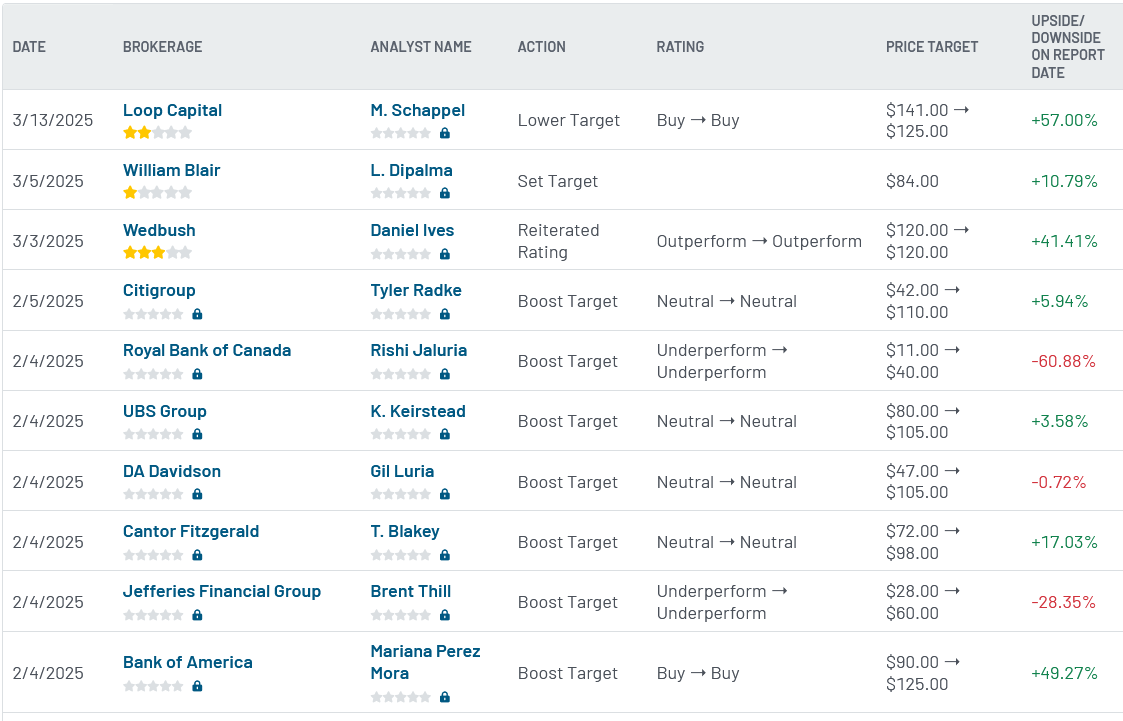Open the UBS Group brokerage link
The width and height of the screenshot is (1123, 721).
coord(165,412)
